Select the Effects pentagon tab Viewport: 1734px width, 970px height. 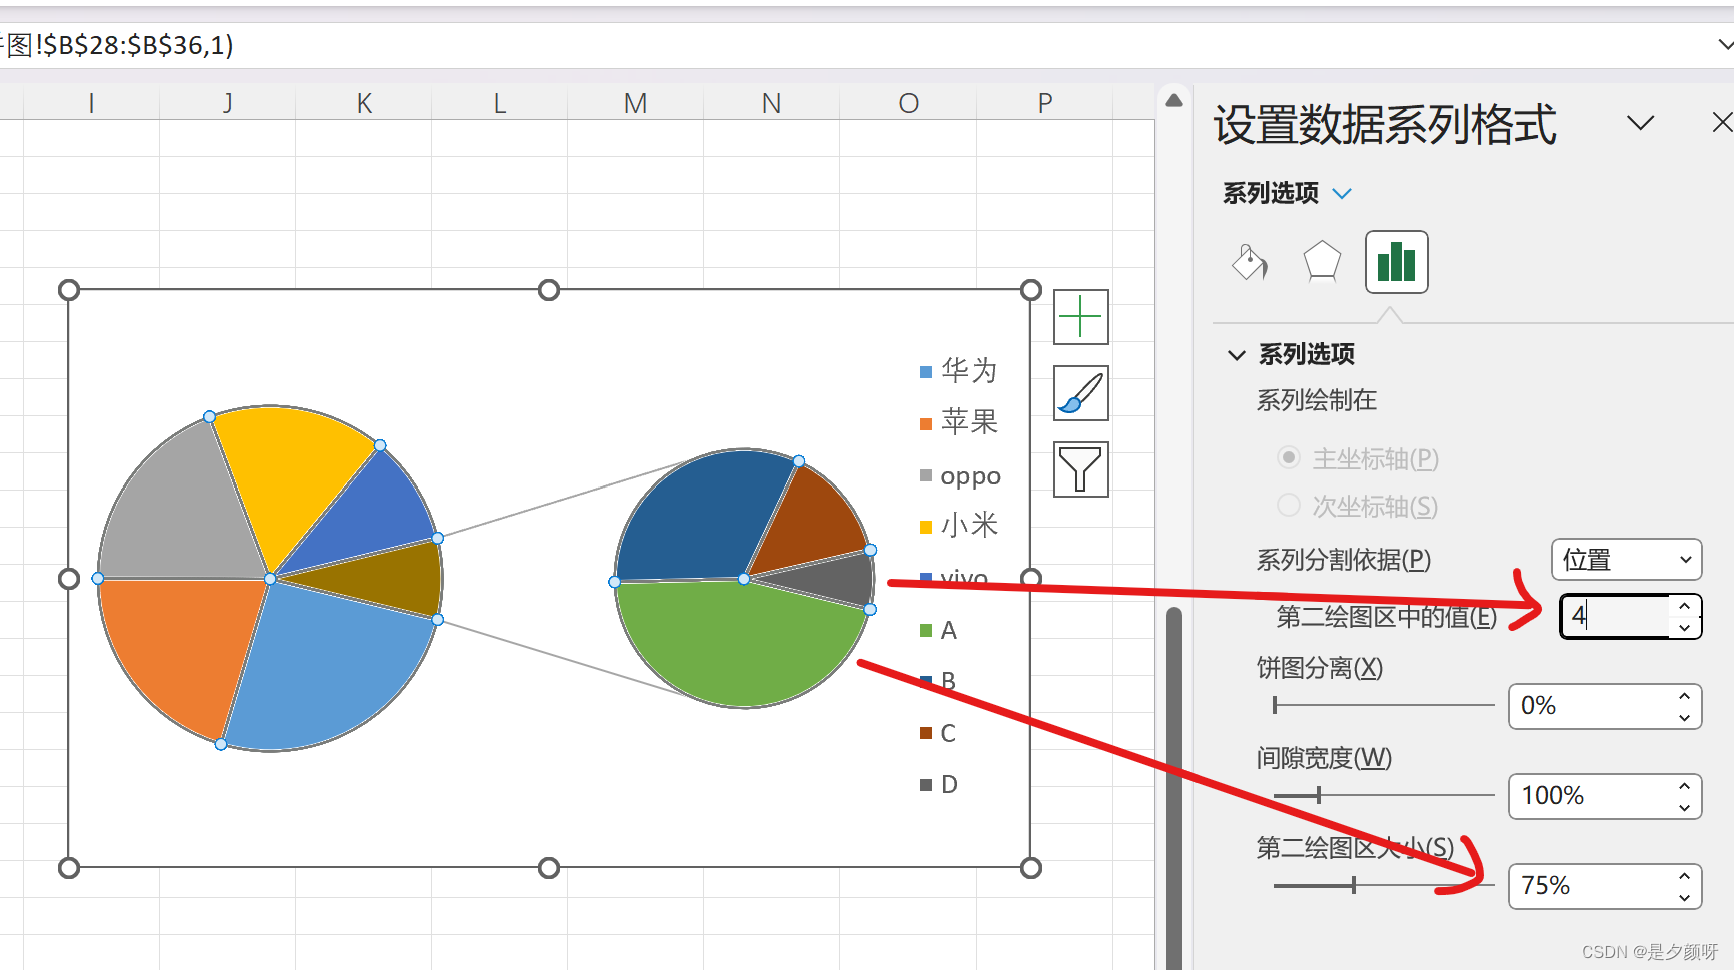click(x=1322, y=262)
